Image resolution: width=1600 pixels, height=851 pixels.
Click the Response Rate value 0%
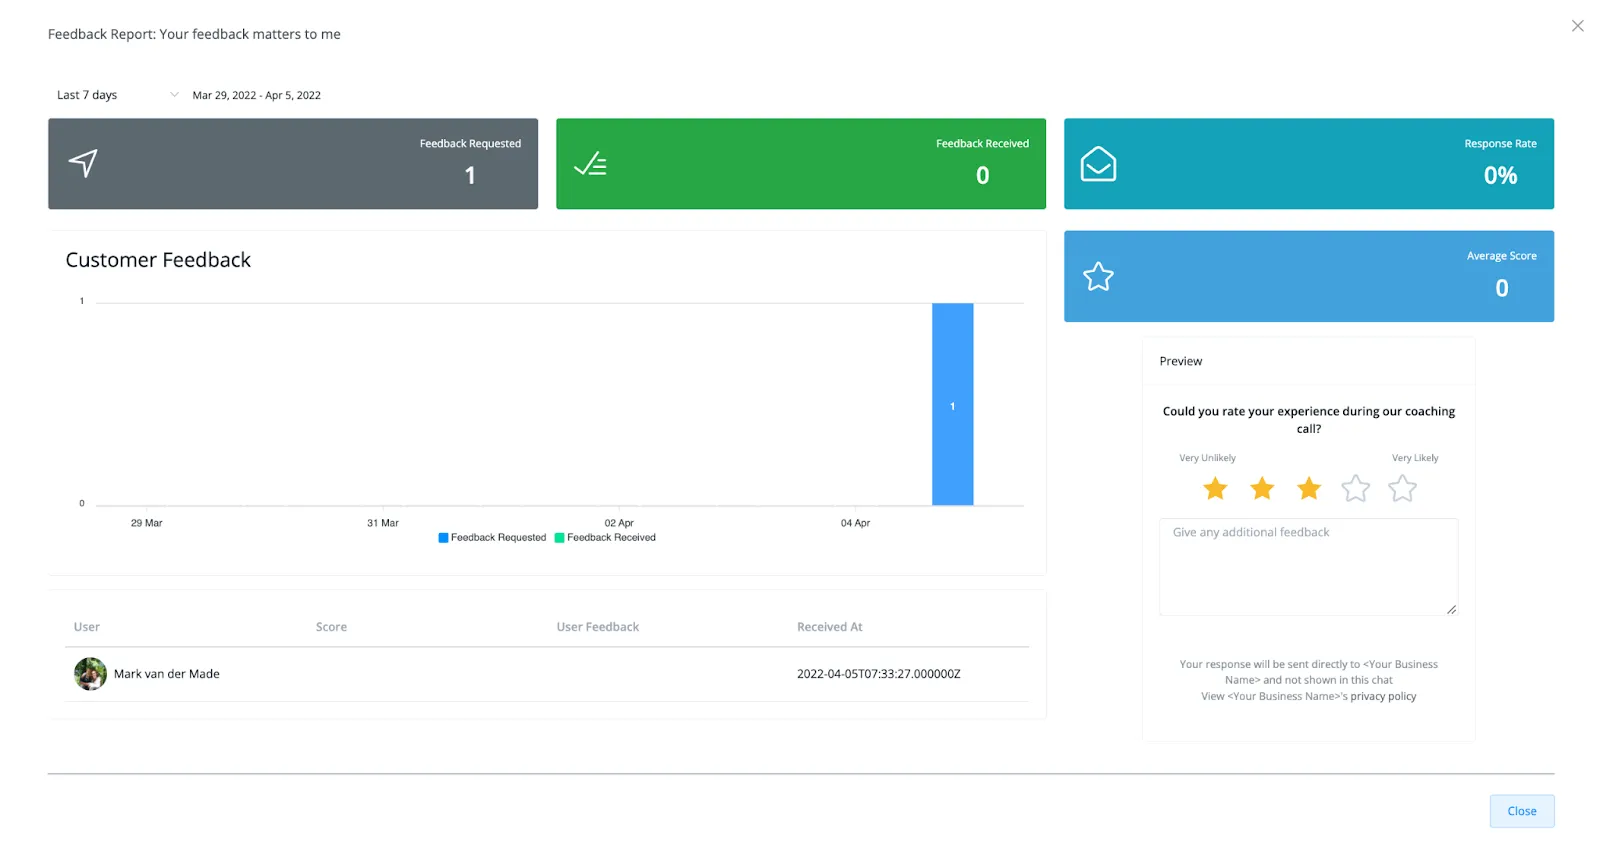coord(1500,176)
